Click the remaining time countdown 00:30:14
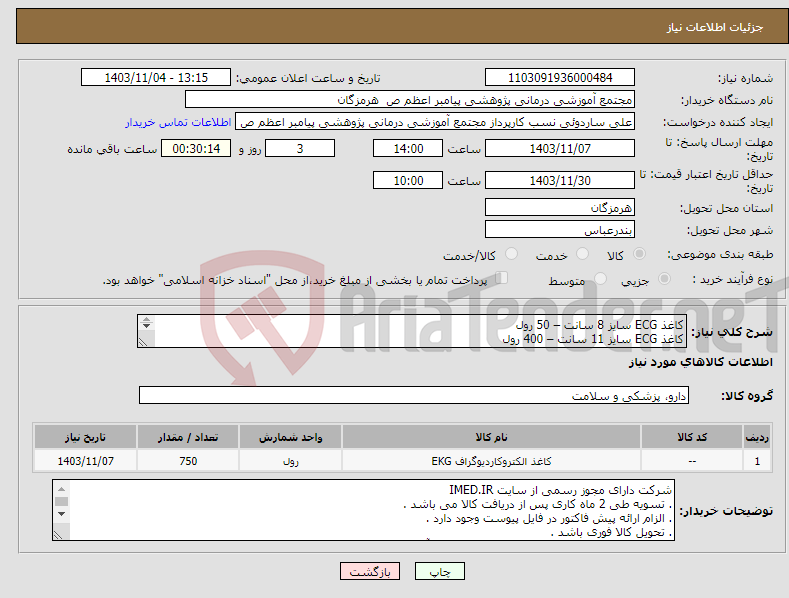Screen dimensions: 789x598 tap(196, 148)
